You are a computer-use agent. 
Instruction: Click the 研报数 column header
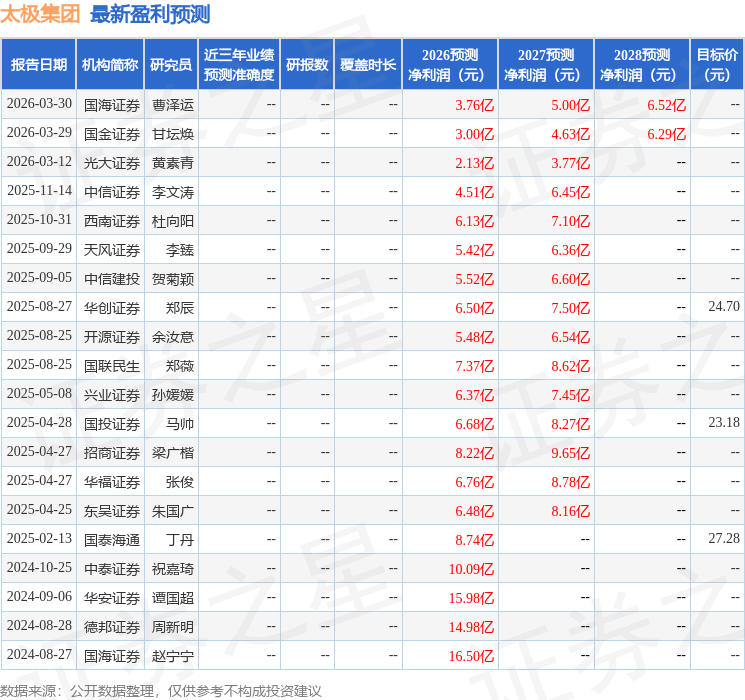(x=307, y=65)
